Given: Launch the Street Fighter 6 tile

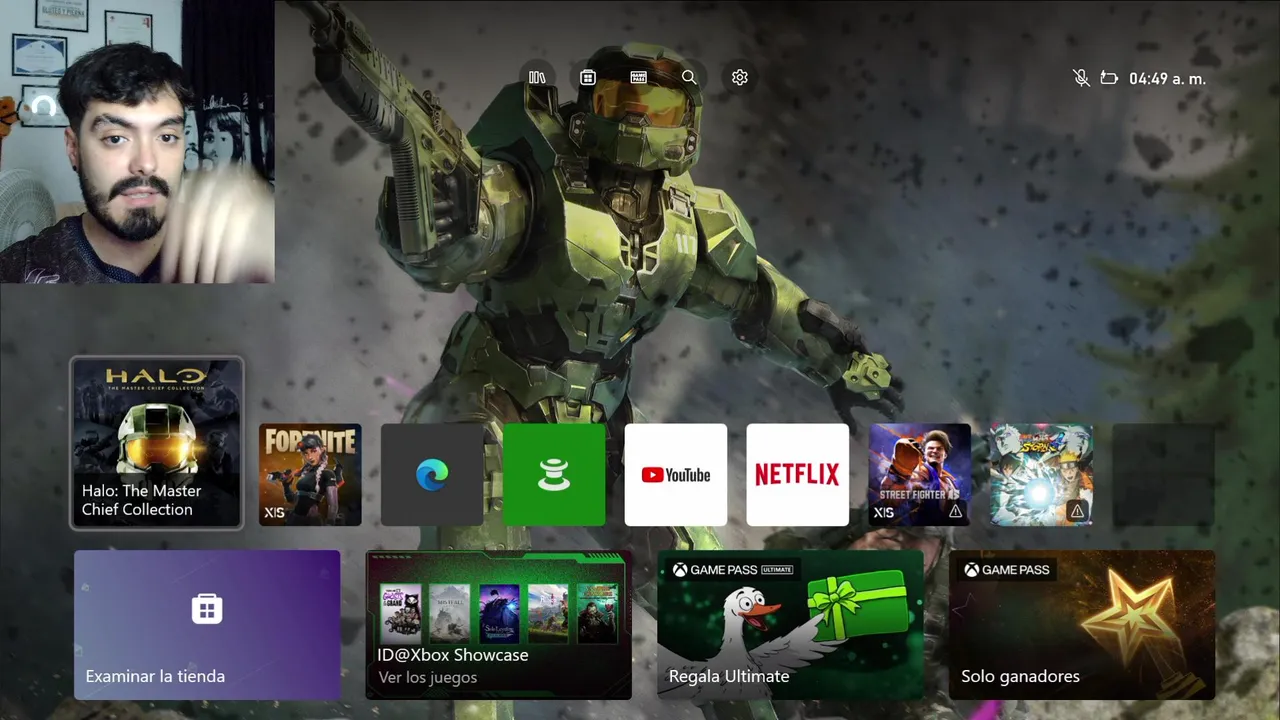Looking at the screenshot, I should pos(920,474).
